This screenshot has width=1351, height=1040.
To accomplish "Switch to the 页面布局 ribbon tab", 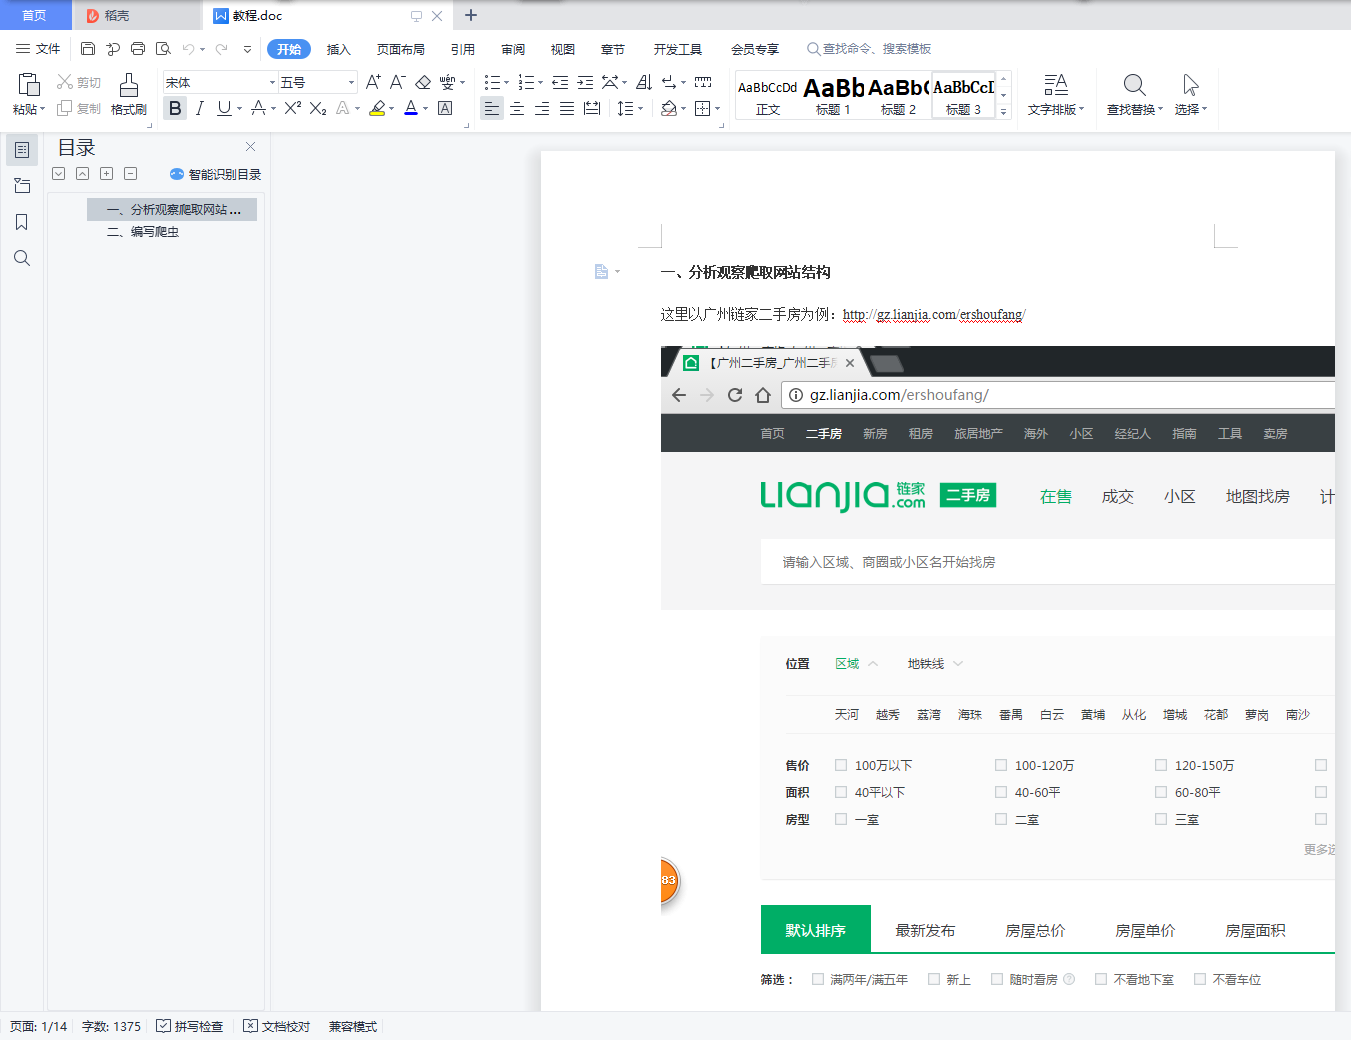I will [400, 49].
